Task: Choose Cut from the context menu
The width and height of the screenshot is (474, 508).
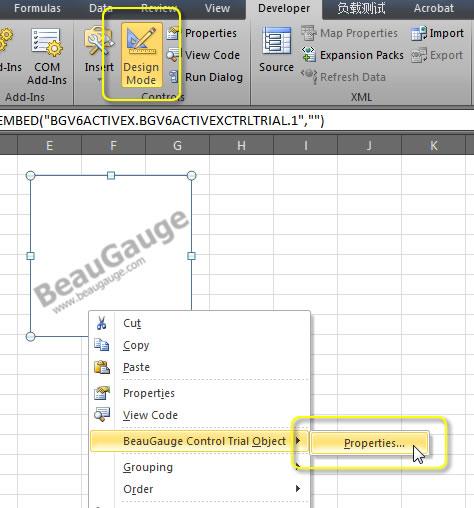Action: click(x=199, y=323)
